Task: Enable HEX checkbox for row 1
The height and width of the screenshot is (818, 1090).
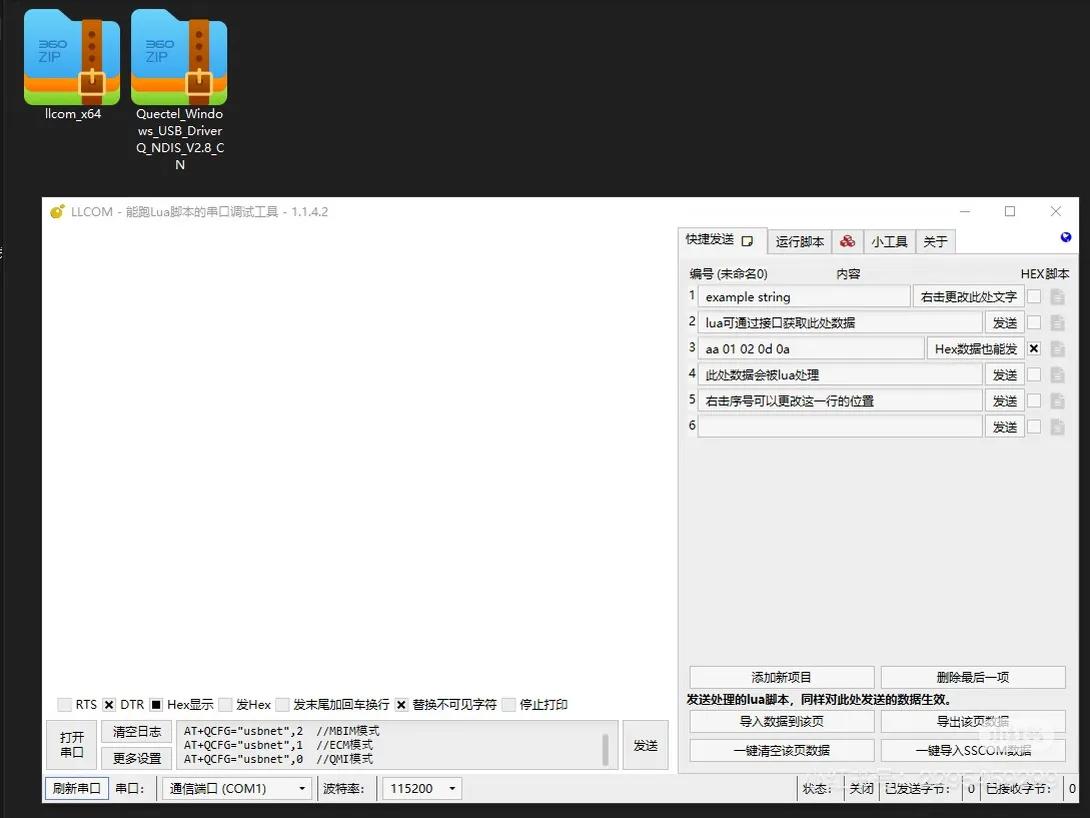Action: [x=1034, y=297]
